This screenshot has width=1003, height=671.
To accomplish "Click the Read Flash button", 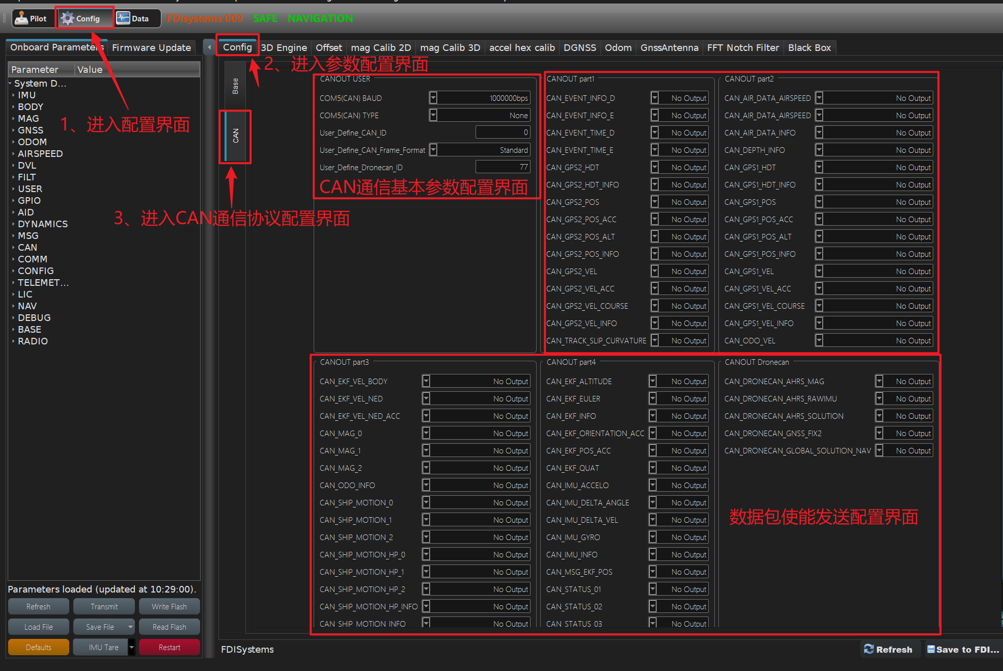I will pyautogui.click(x=169, y=627).
